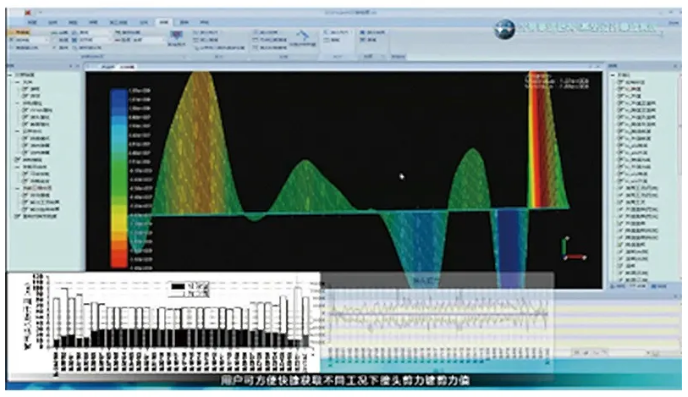Click the dark blue top legend swatch
Screen dimensions: 688x397
click(x=118, y=93)
